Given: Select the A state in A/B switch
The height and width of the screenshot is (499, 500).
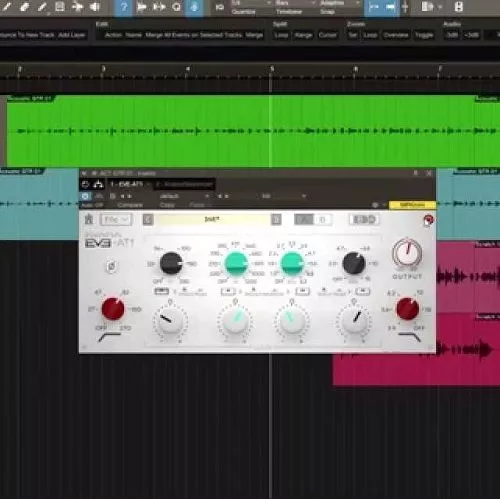Looking at the screenshot, I should pos(304,220).
